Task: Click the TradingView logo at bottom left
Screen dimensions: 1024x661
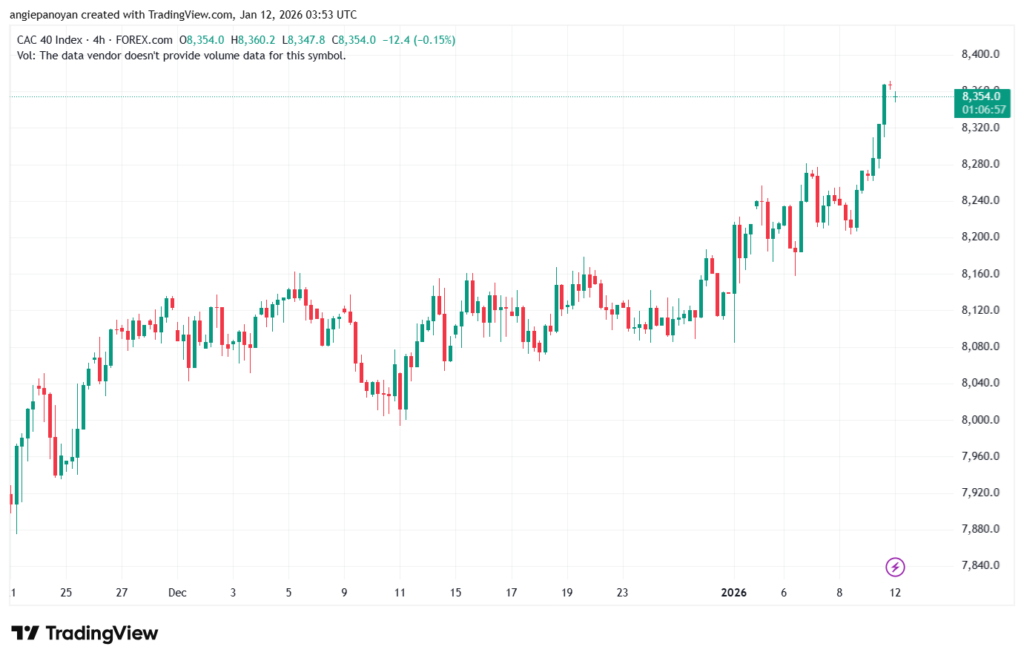Action: click(85, 633)
